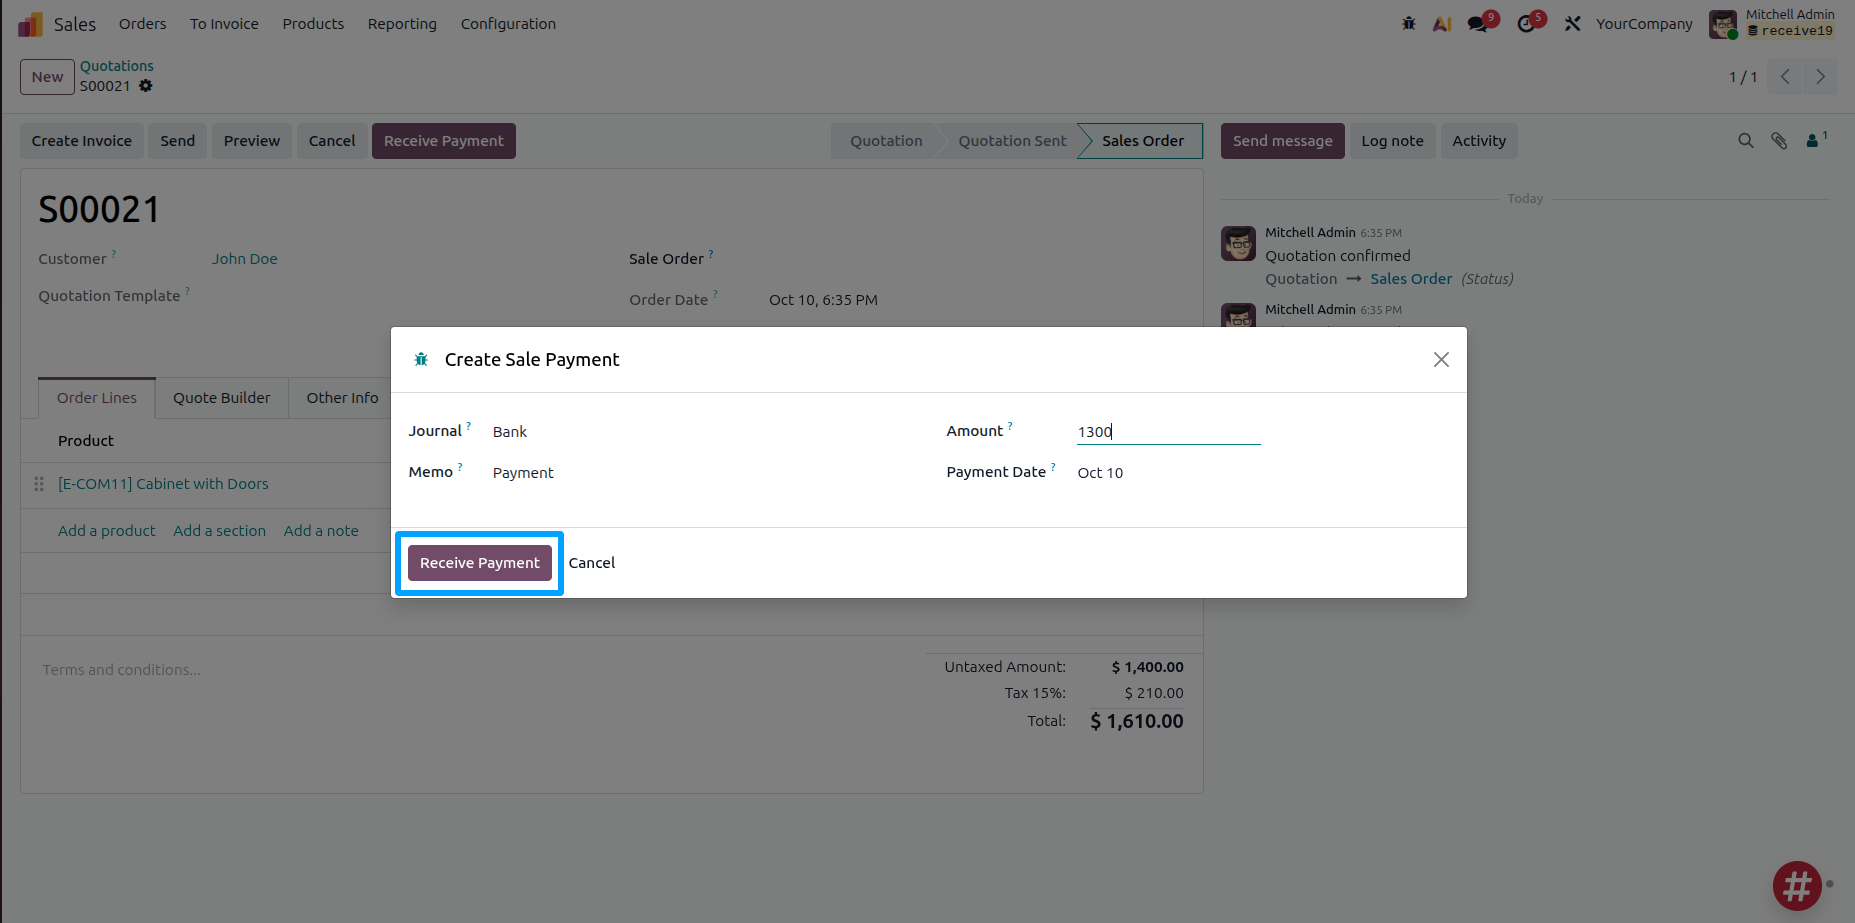This screenshot has width=1855, height=923.
Task: Open the AI assistant icon in navbar
Action: pos(1442,24)
